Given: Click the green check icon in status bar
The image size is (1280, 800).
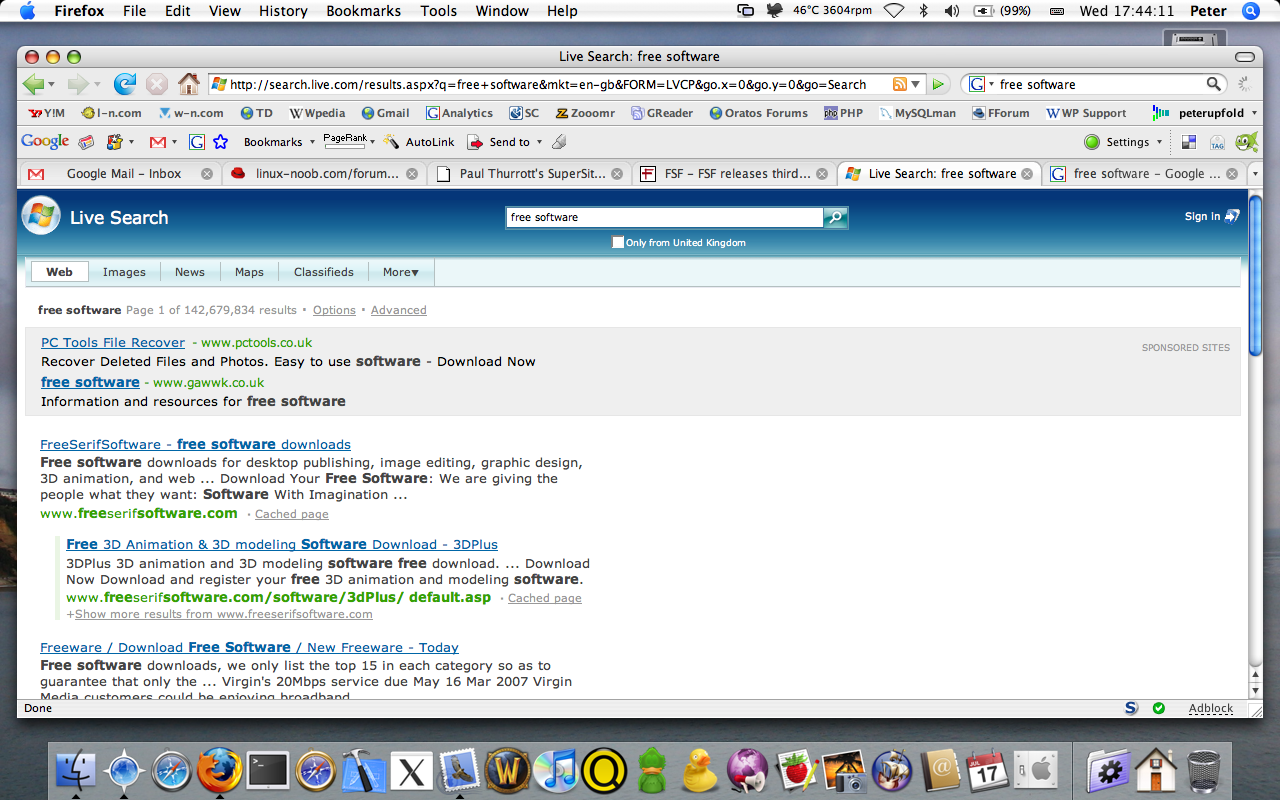Looking at the screenshot, I should click(1158, 708).
